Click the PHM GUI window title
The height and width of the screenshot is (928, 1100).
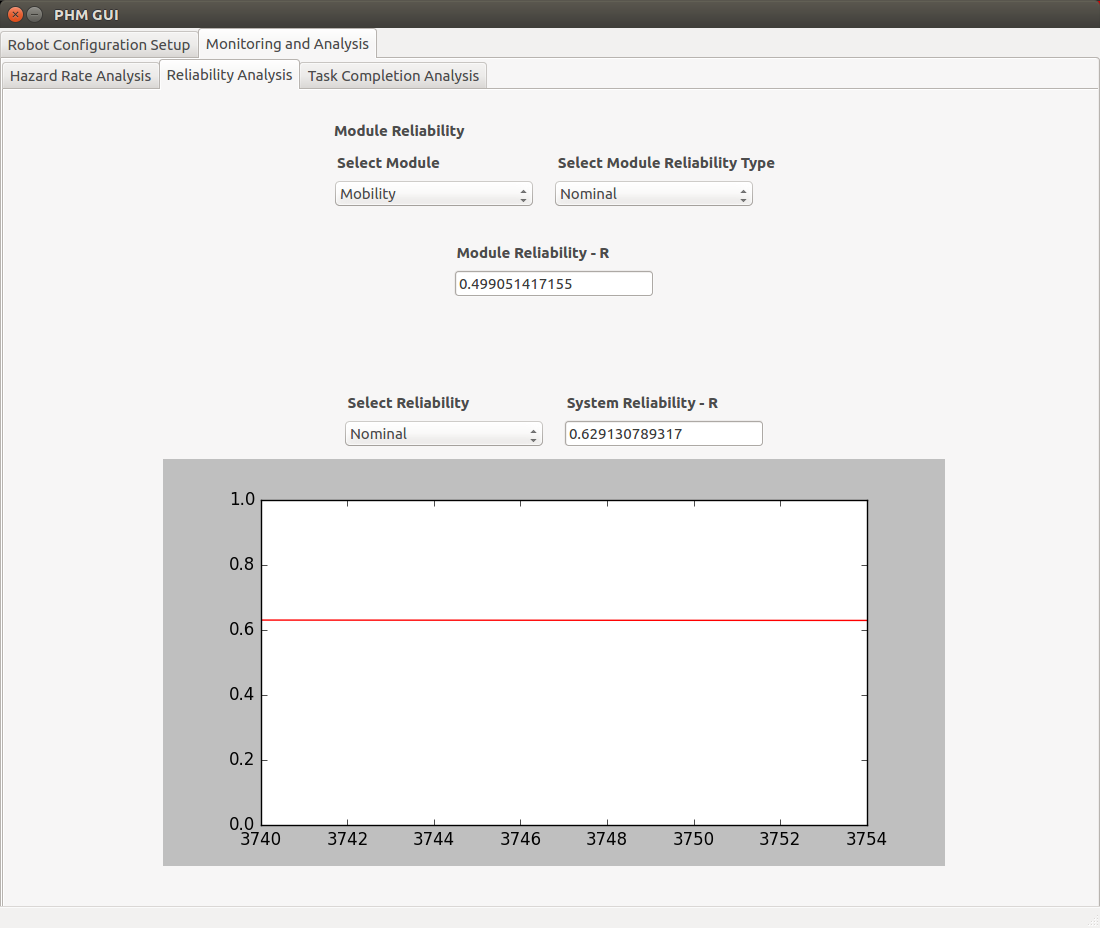[x=86, y=15]
